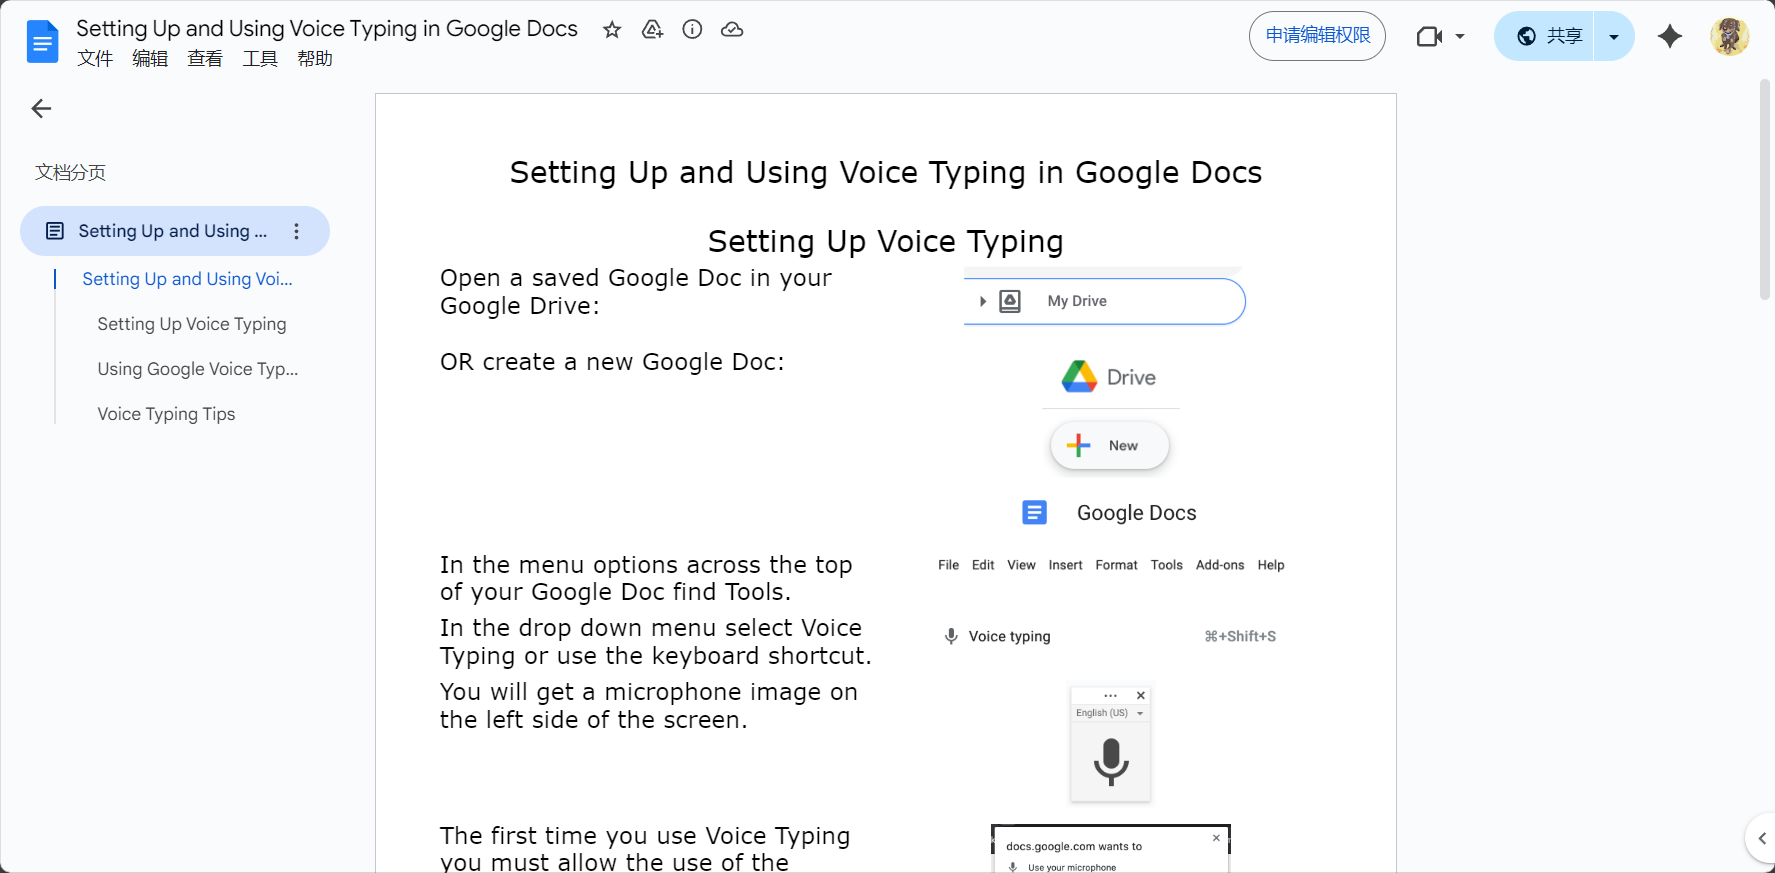Open document info icon
This screenshot has height=873, width=1775.
tap(692, 30)
